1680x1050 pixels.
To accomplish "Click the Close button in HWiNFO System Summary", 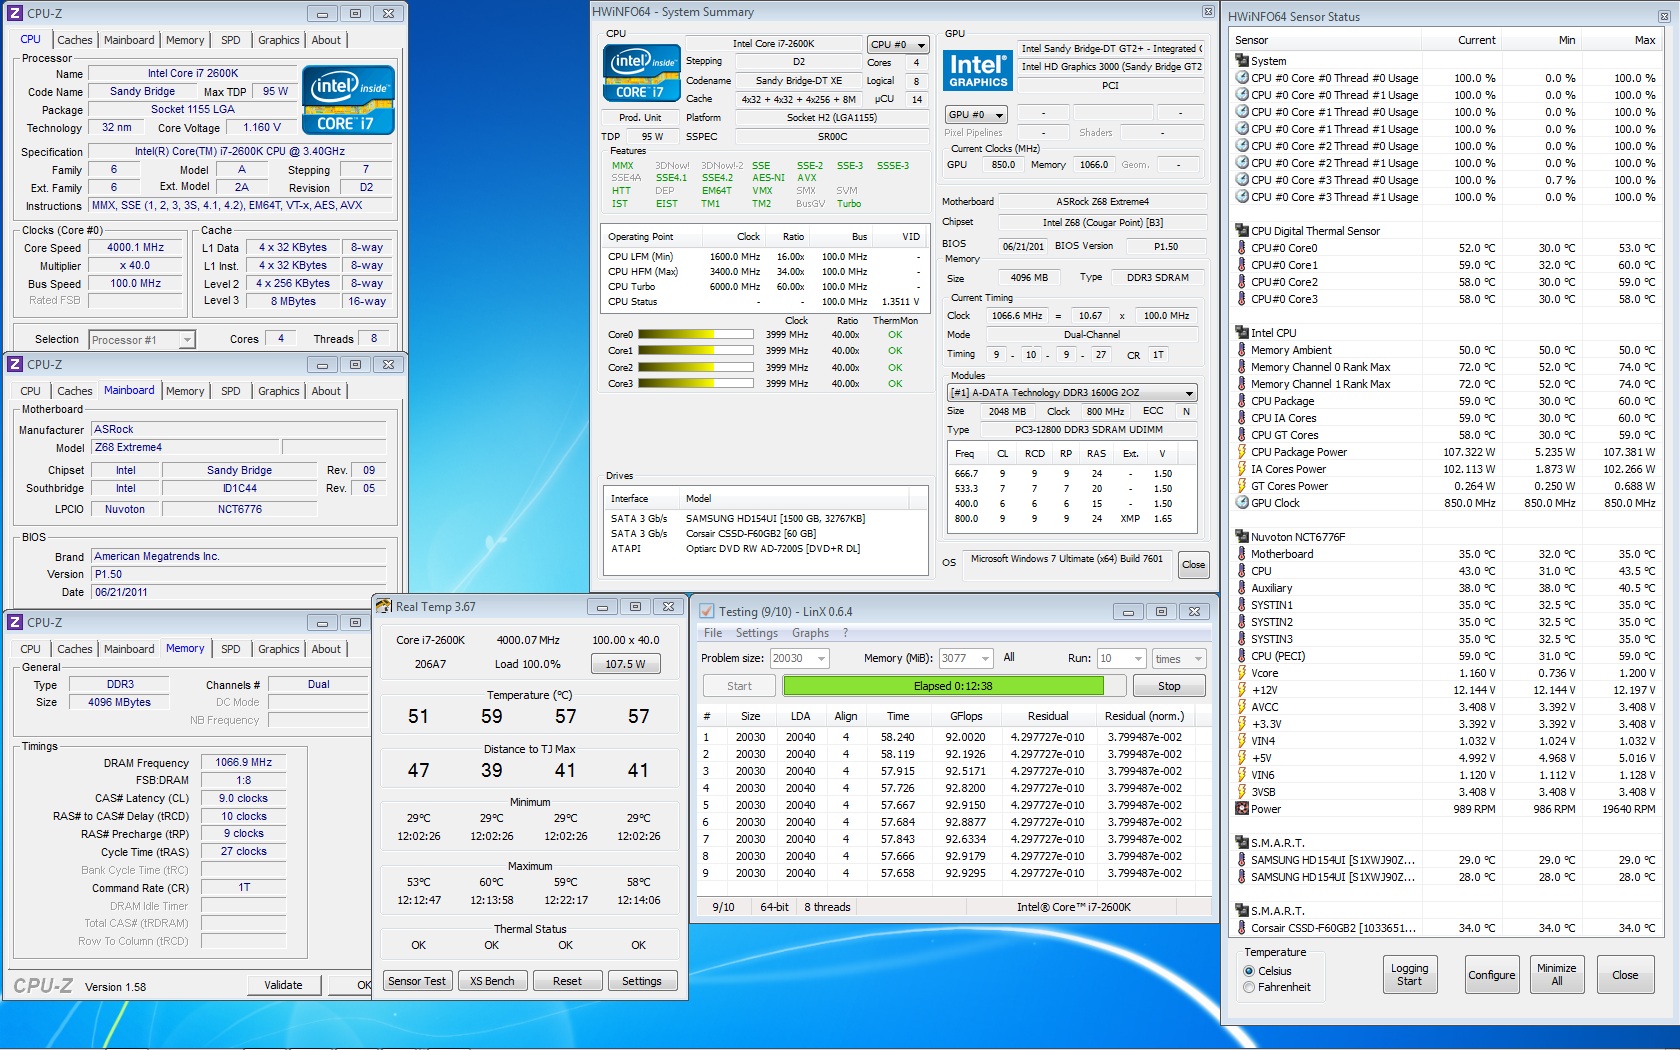I will (1194, 565).
